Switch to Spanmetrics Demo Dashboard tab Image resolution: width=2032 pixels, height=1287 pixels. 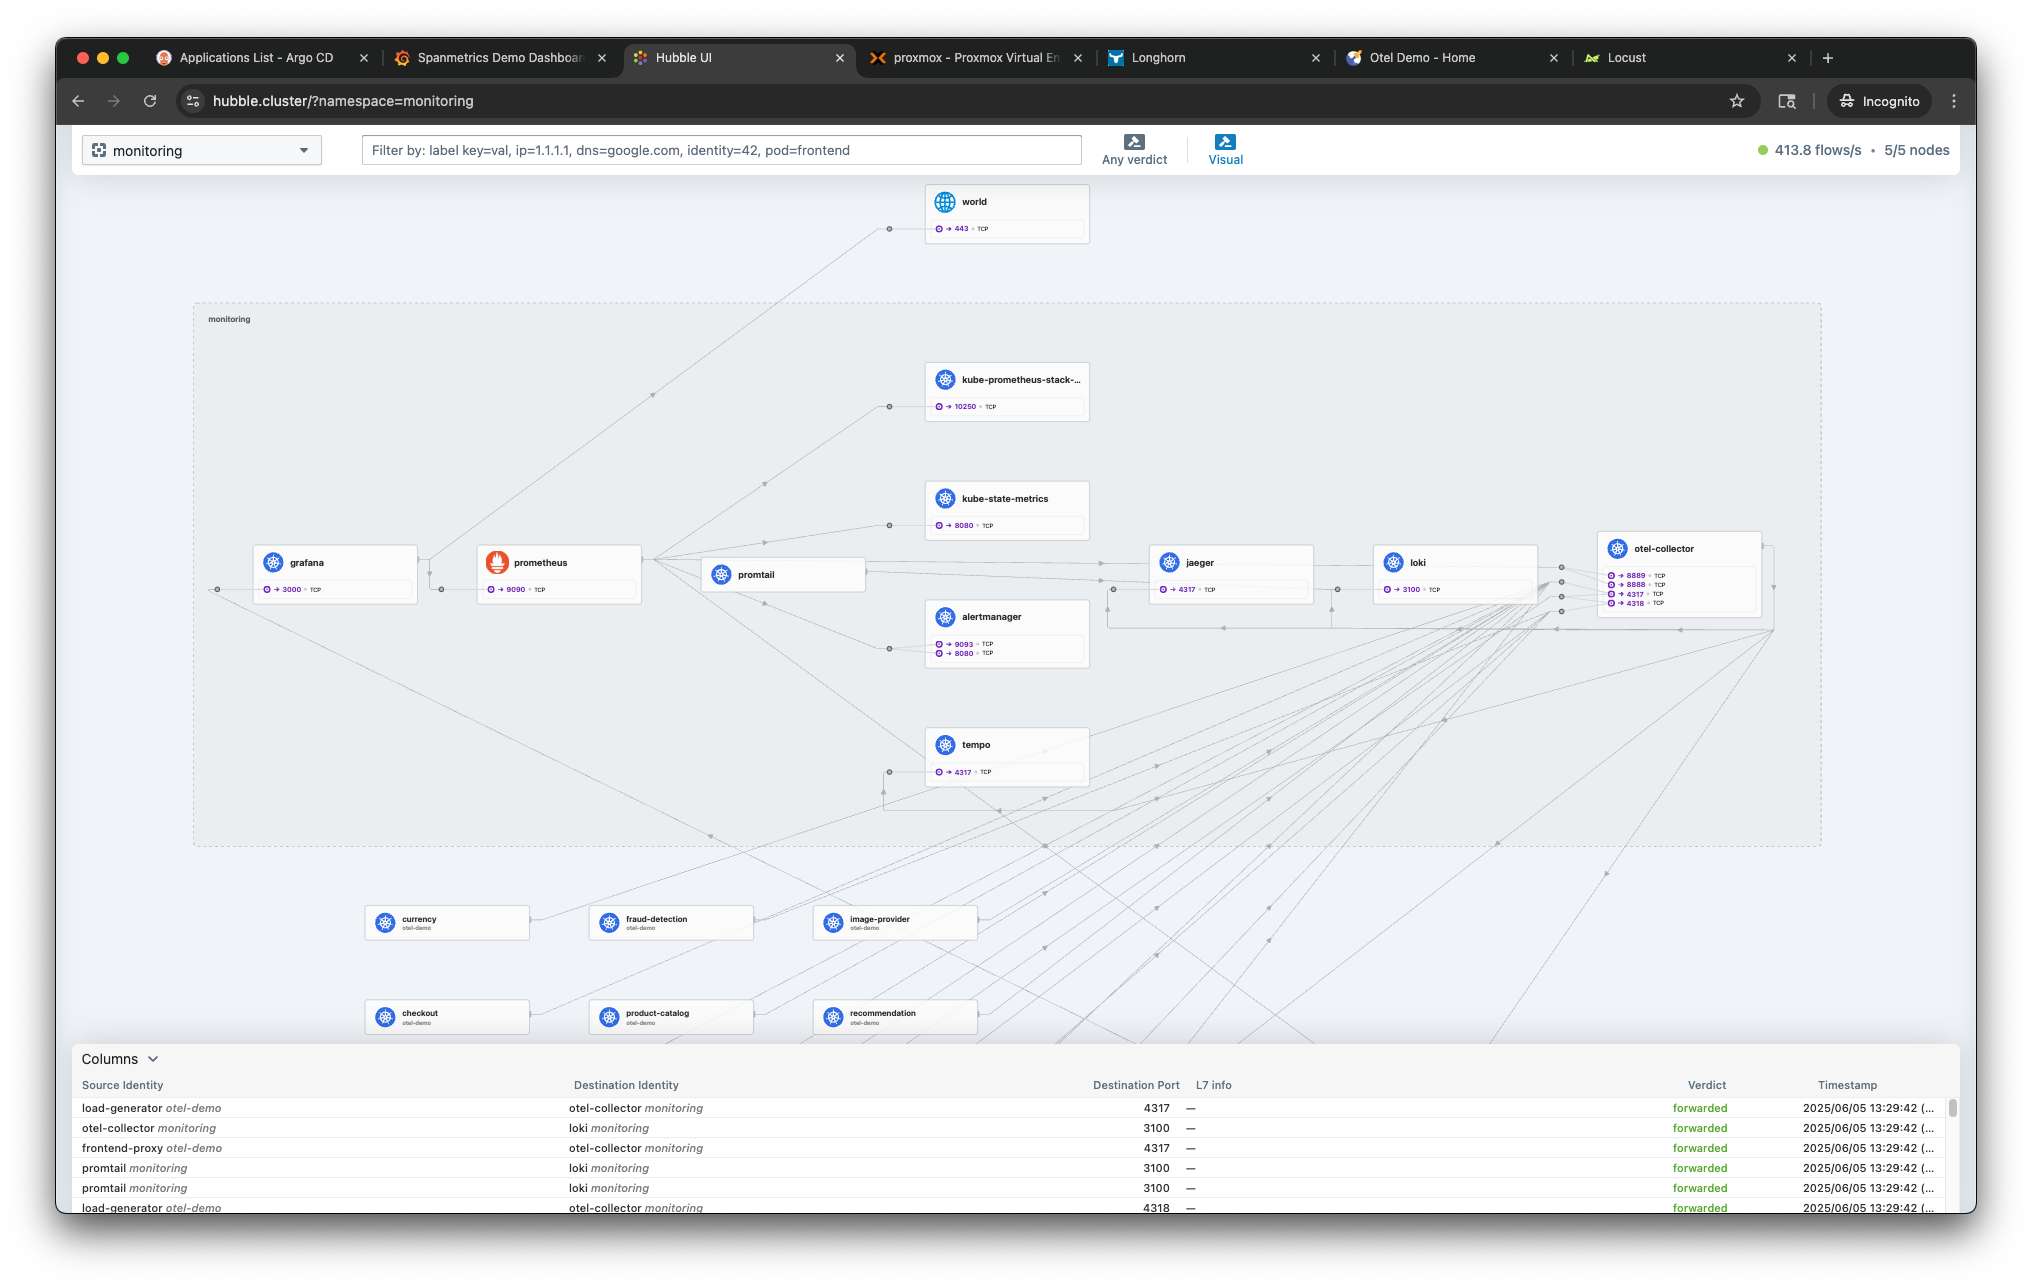click(x=500, y=58)
